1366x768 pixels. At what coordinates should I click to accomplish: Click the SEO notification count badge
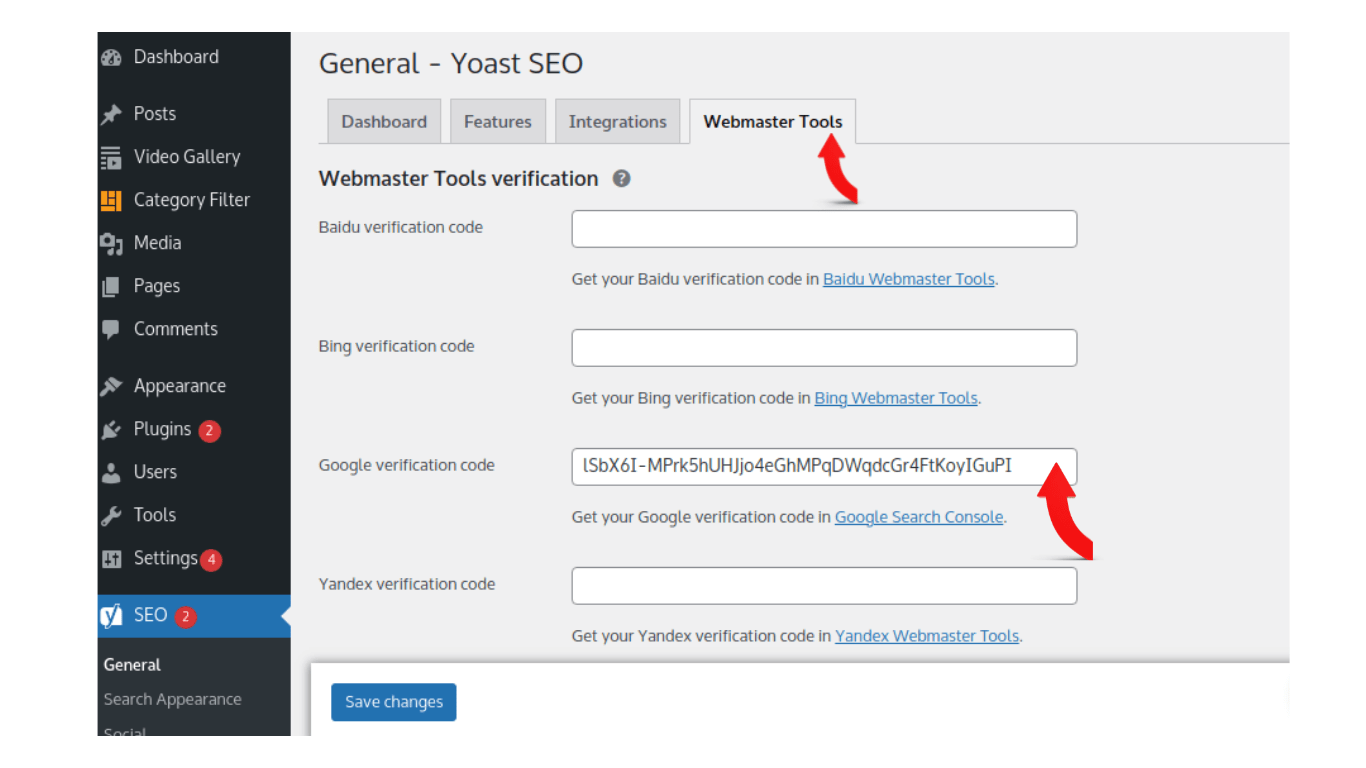185,617
